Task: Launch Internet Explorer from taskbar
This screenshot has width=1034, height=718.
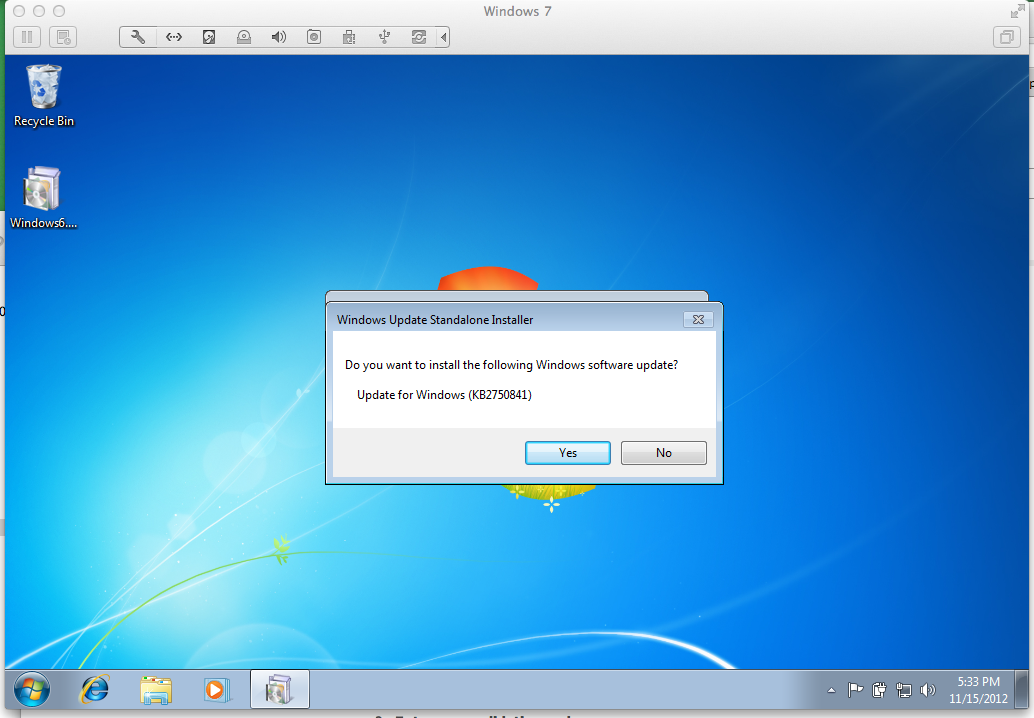Action: [x=95, y=690]
